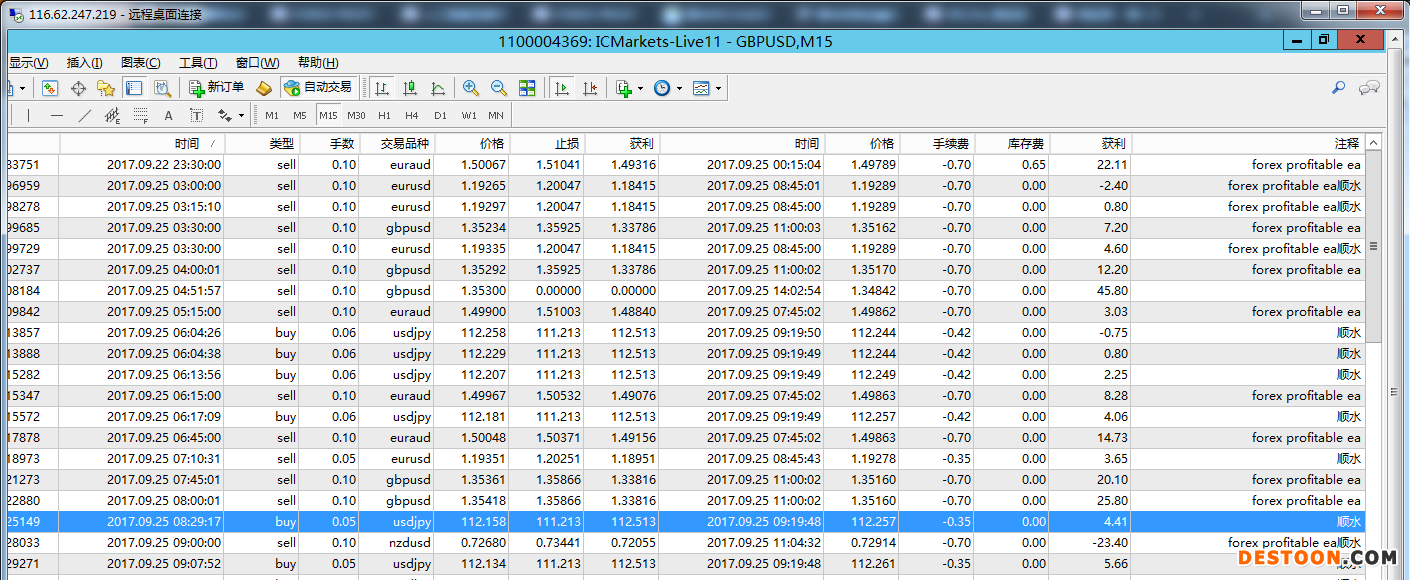Image resolution: width=1410 pixels, height=580 pixels.
Task: Tile chart windows icon
Action: tap(527, 88)
